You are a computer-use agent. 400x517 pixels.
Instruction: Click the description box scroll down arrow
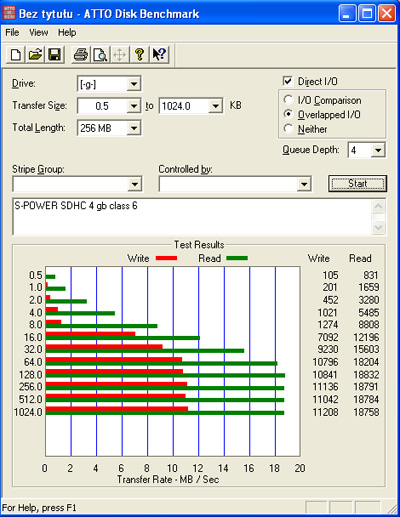[378, 227]
